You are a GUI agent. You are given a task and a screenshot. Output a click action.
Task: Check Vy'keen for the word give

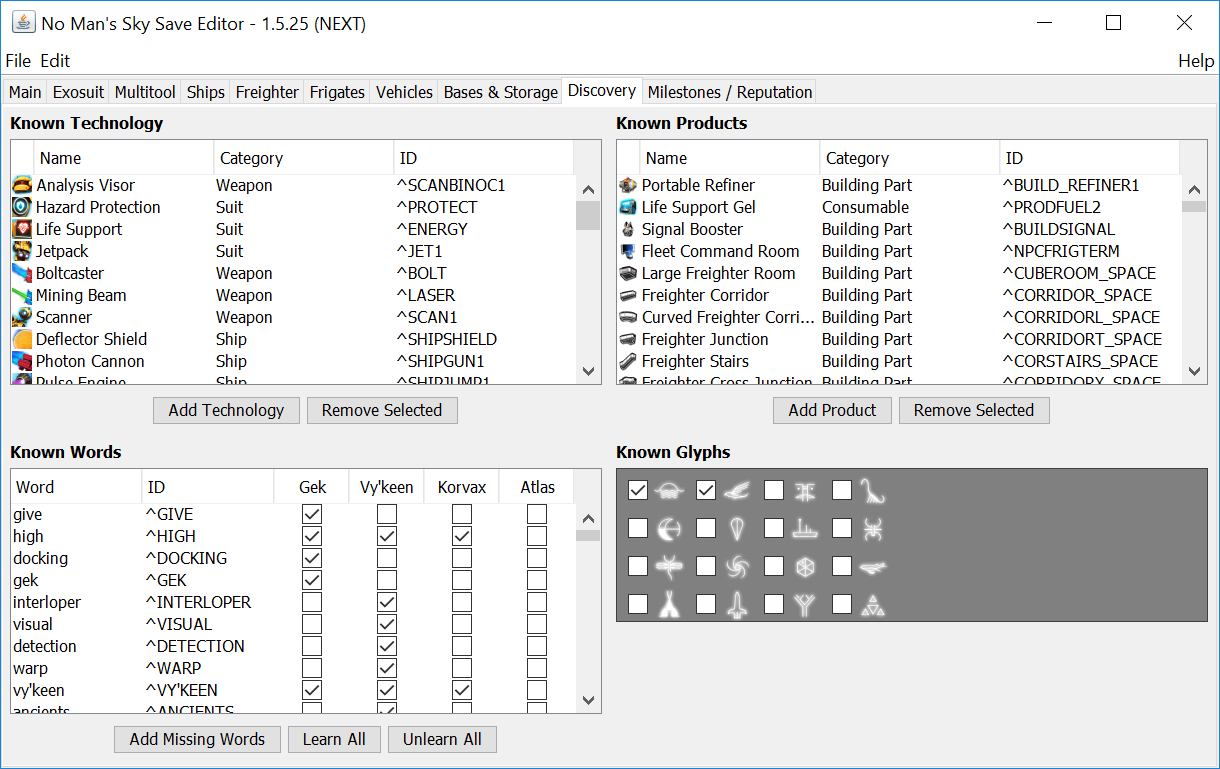[x=387, y=514]
